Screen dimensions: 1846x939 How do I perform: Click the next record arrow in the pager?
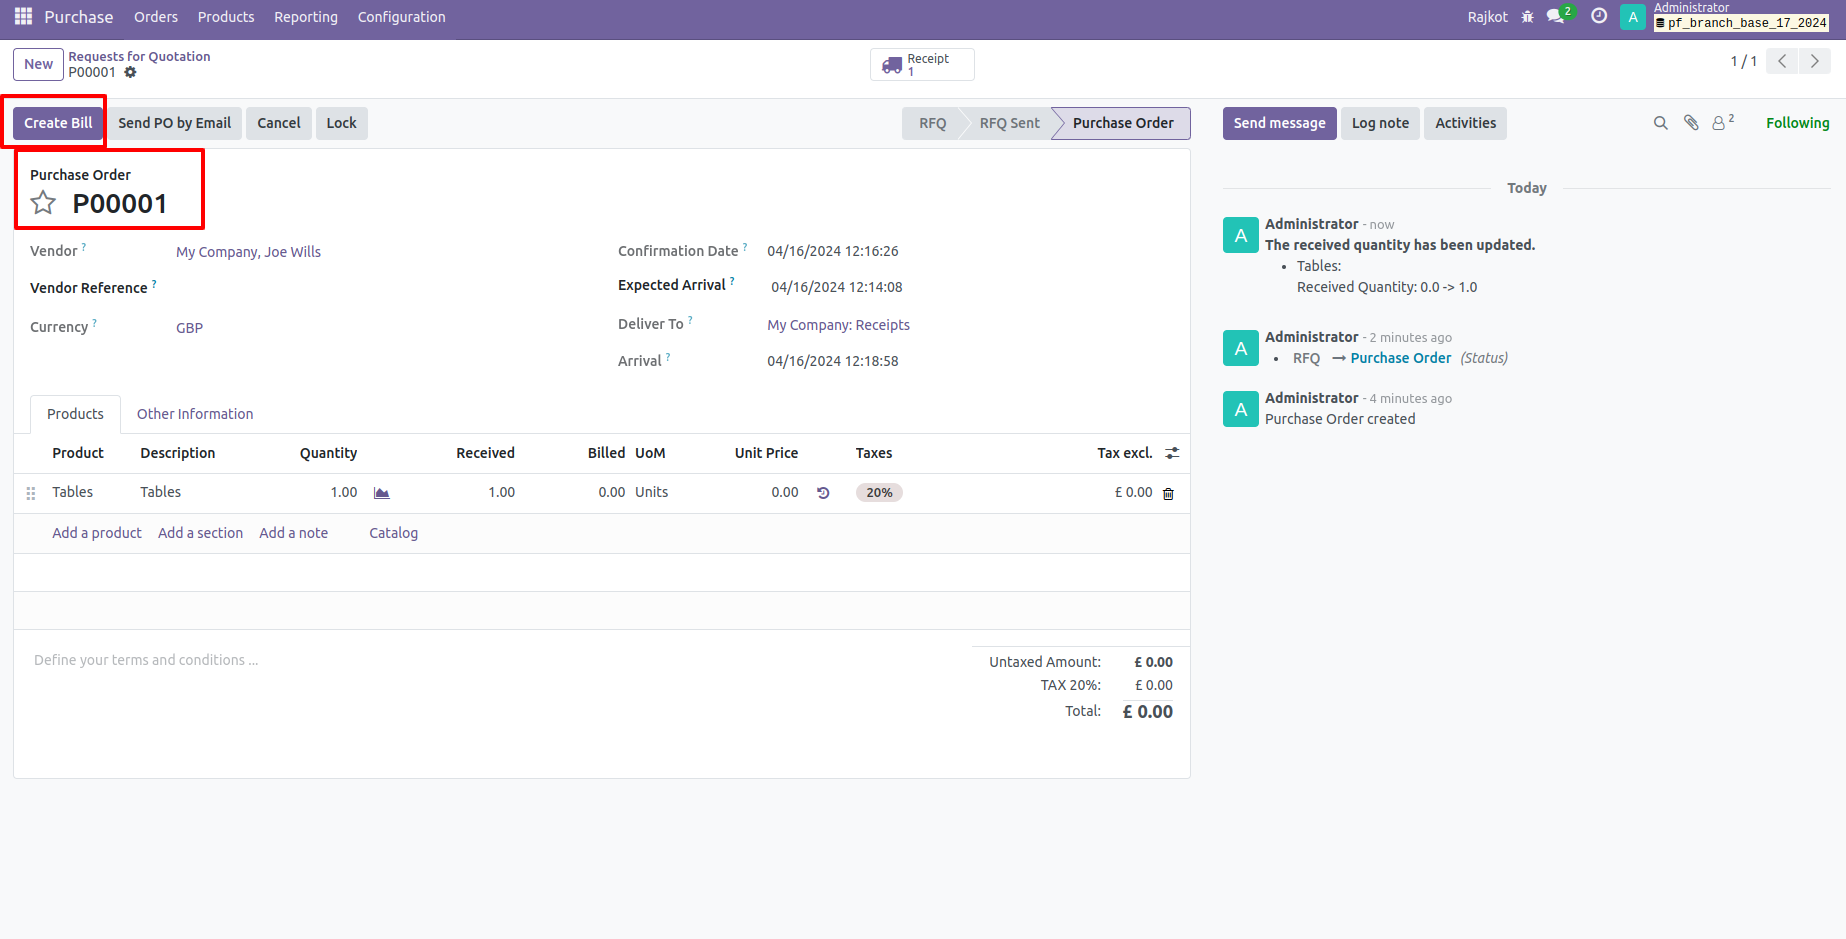(x=1815, y=61)
